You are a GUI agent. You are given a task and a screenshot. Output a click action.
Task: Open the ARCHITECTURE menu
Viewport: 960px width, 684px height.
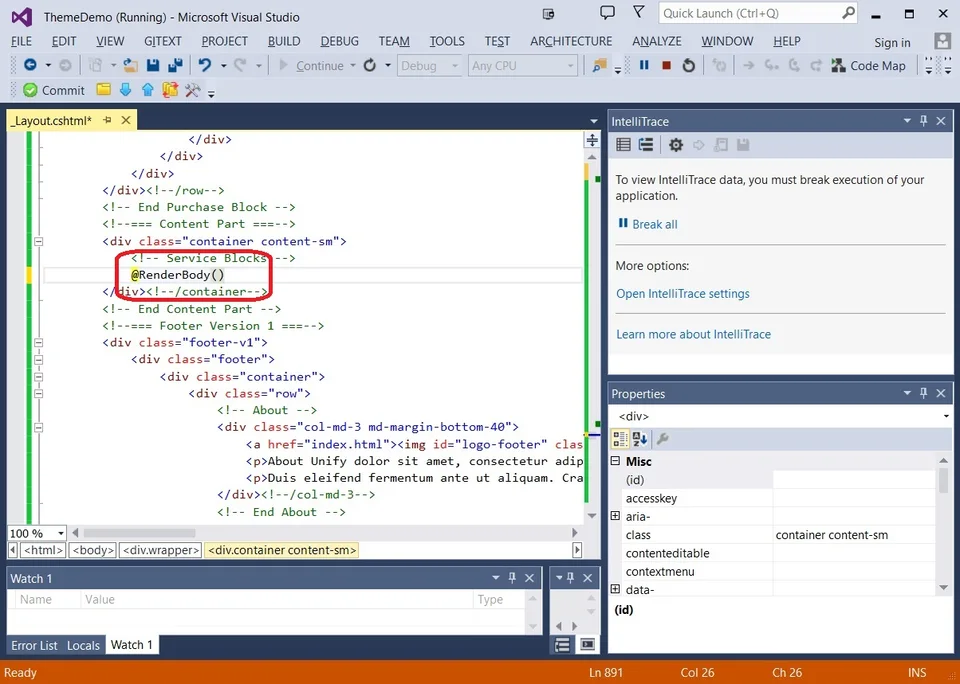[x=571, y=41]
